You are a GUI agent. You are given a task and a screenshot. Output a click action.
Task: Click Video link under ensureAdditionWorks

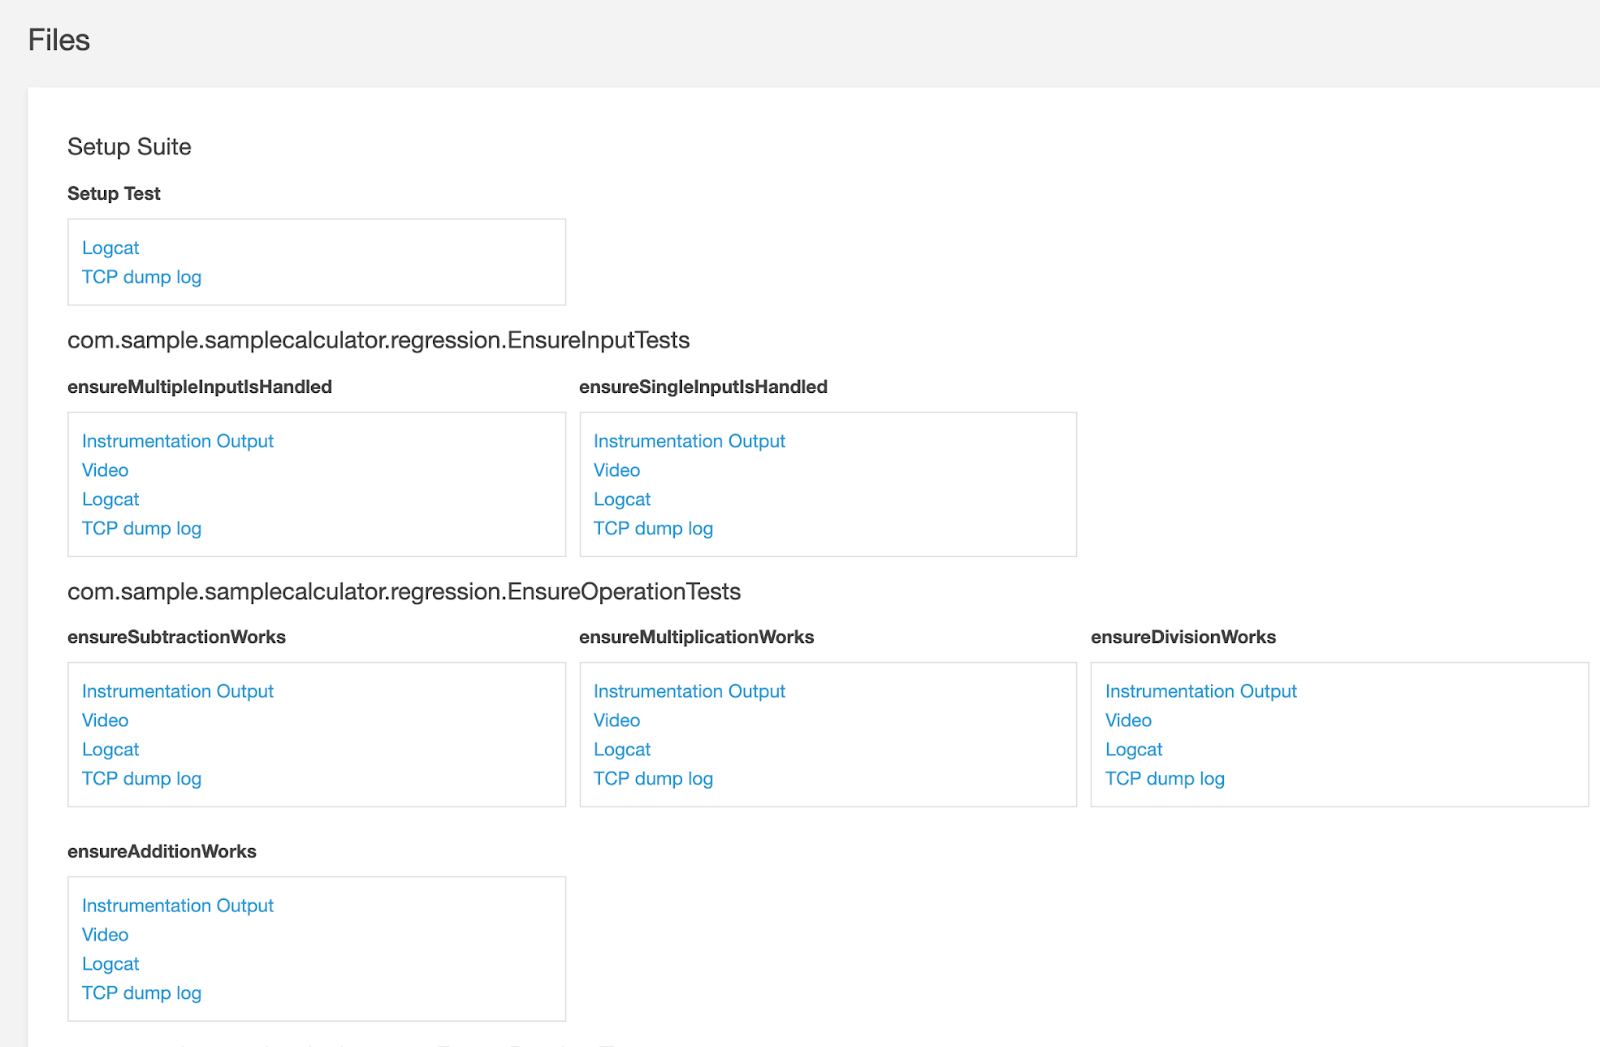(x=105, y=934)
